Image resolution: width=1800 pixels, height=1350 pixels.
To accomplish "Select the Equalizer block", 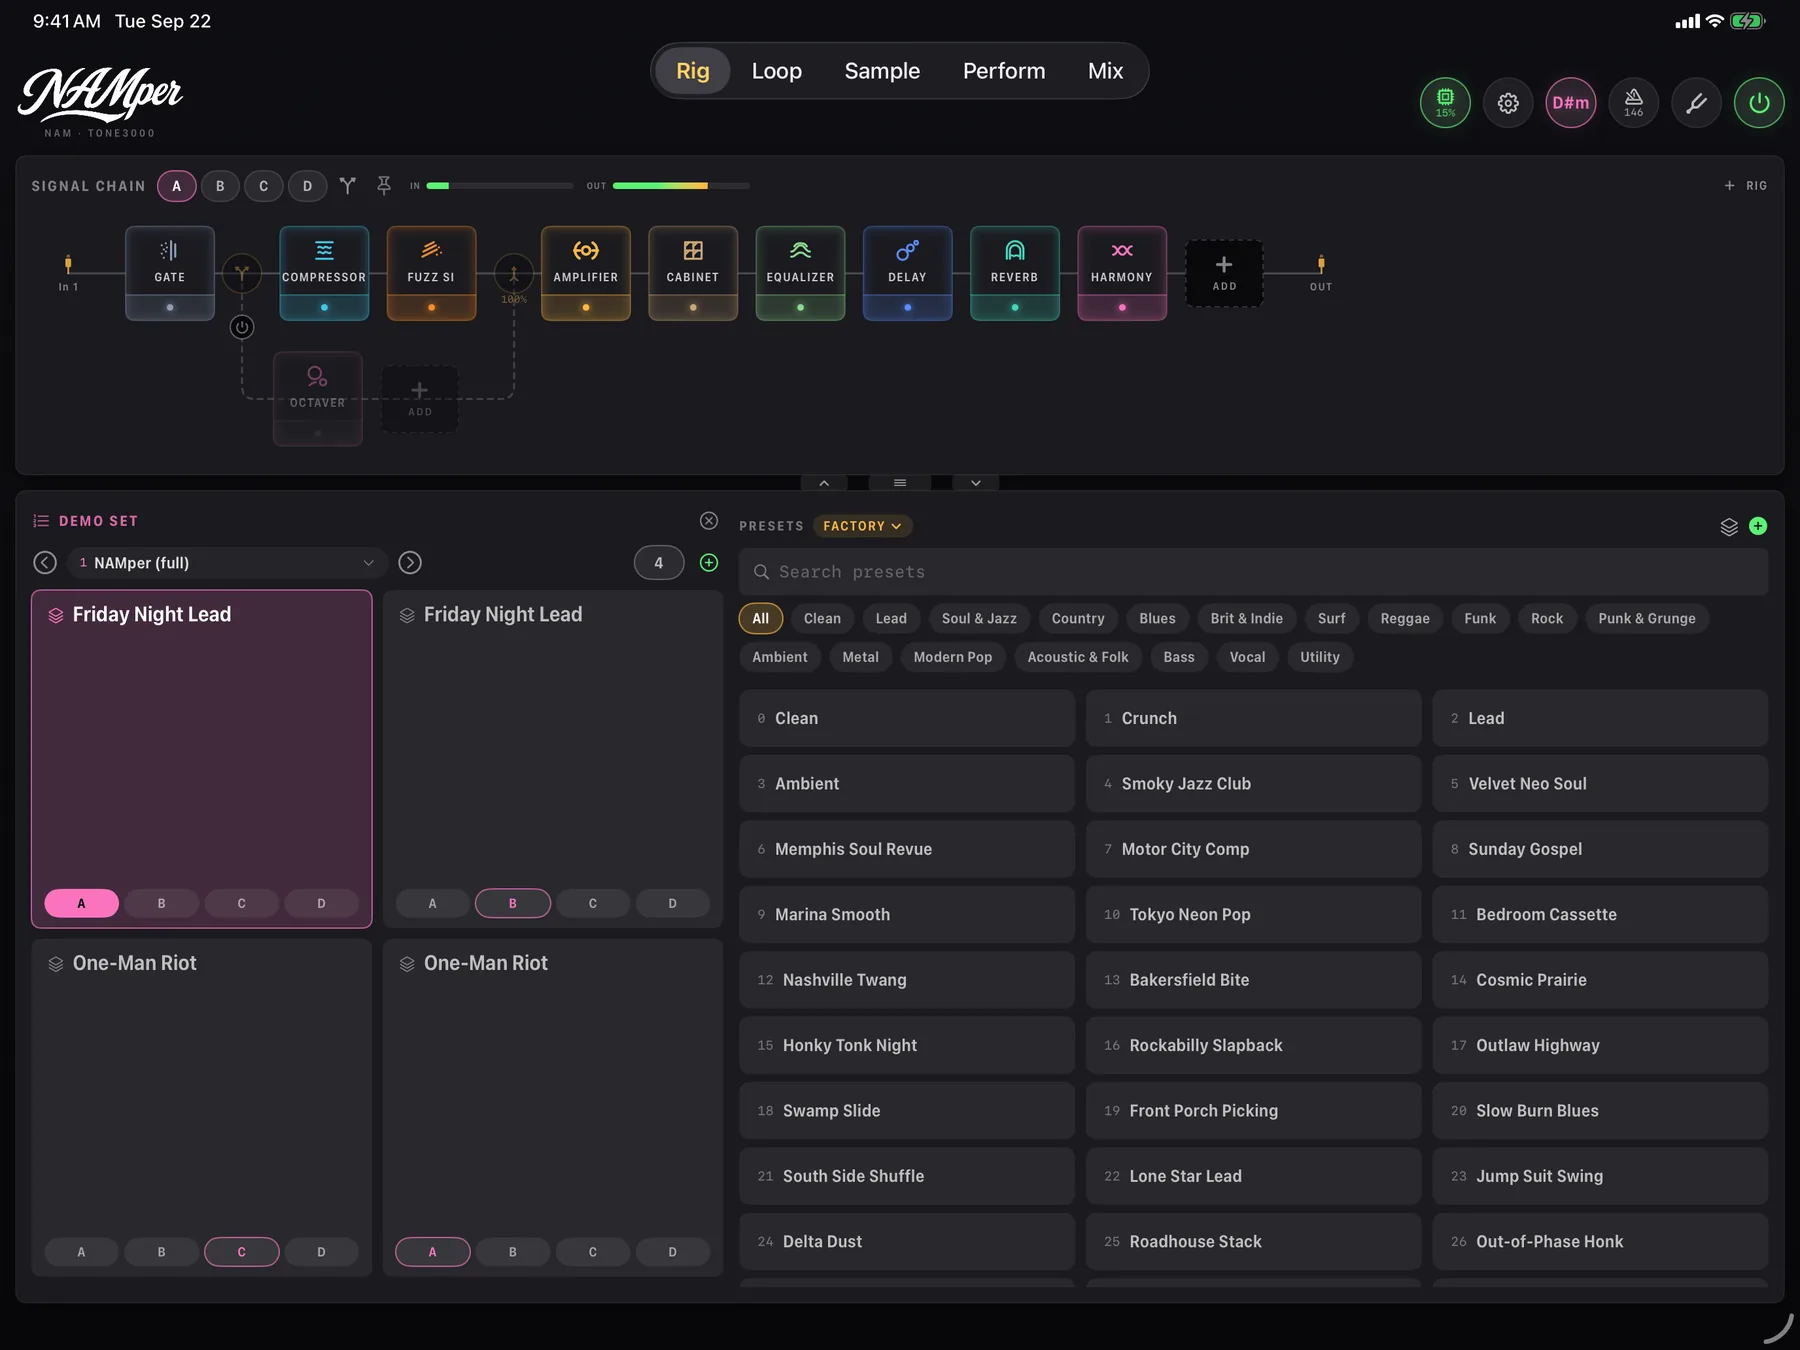I will [x=800, y=273].
